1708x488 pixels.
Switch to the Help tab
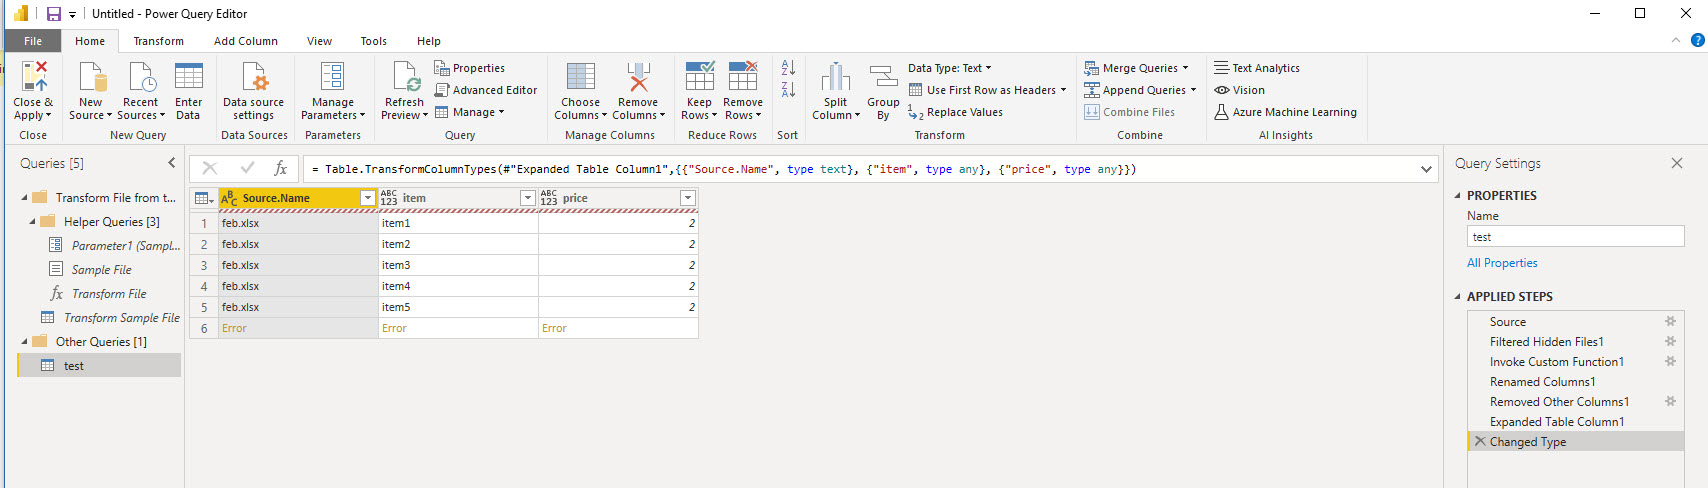pyautogui.click(x=429, y=41)
